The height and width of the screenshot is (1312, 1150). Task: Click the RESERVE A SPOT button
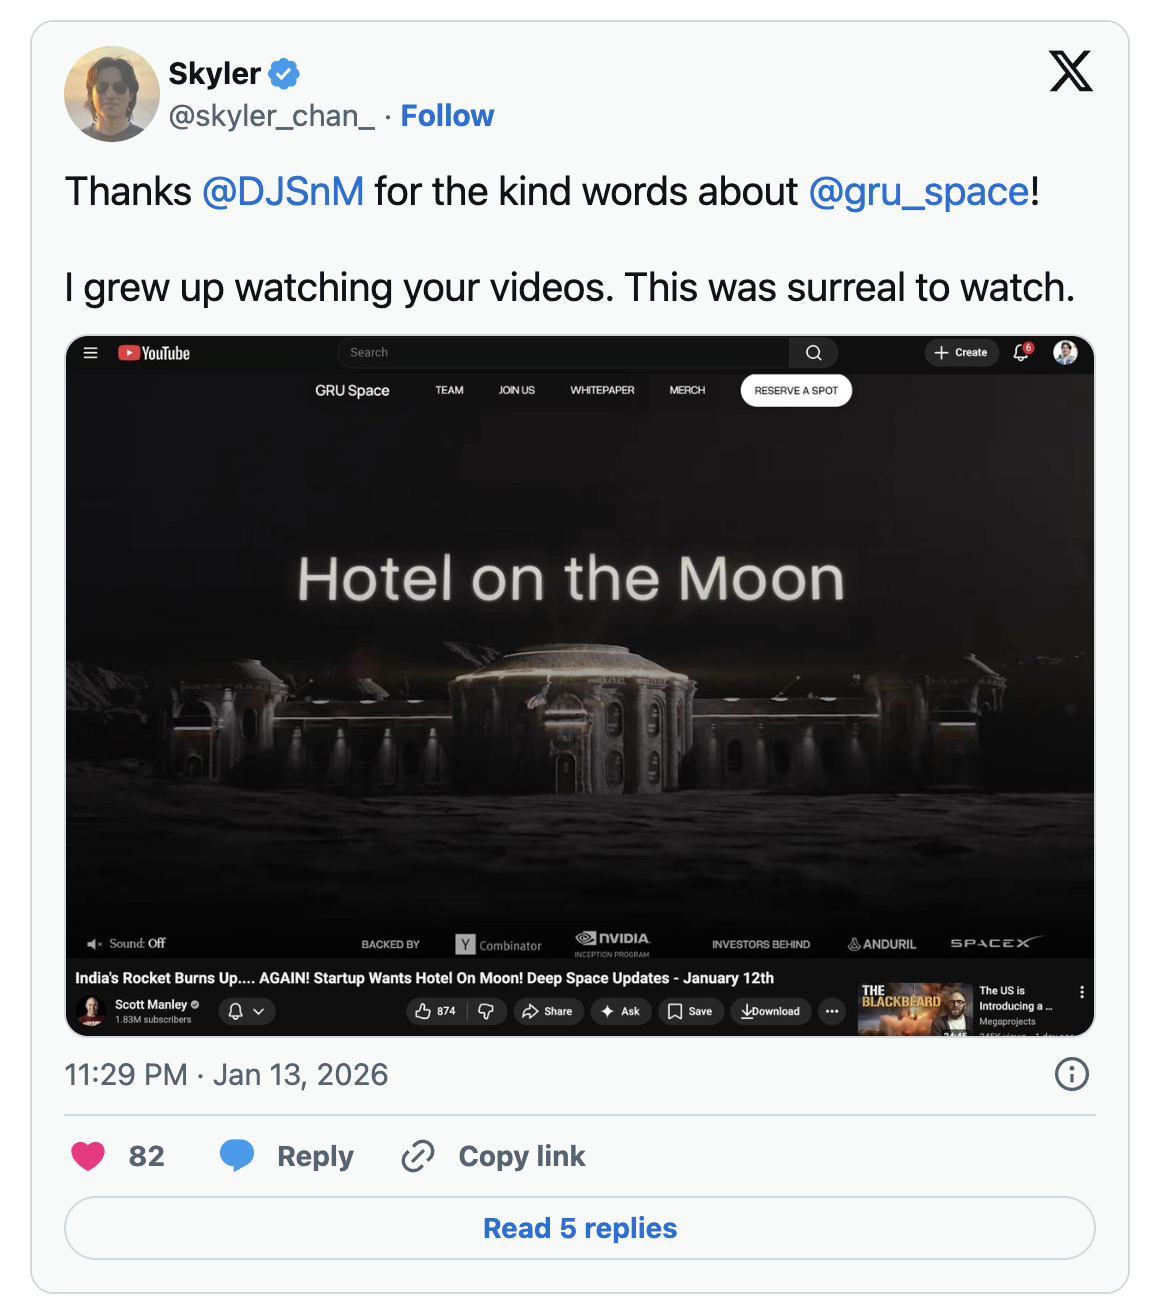(x=796, y=390)
